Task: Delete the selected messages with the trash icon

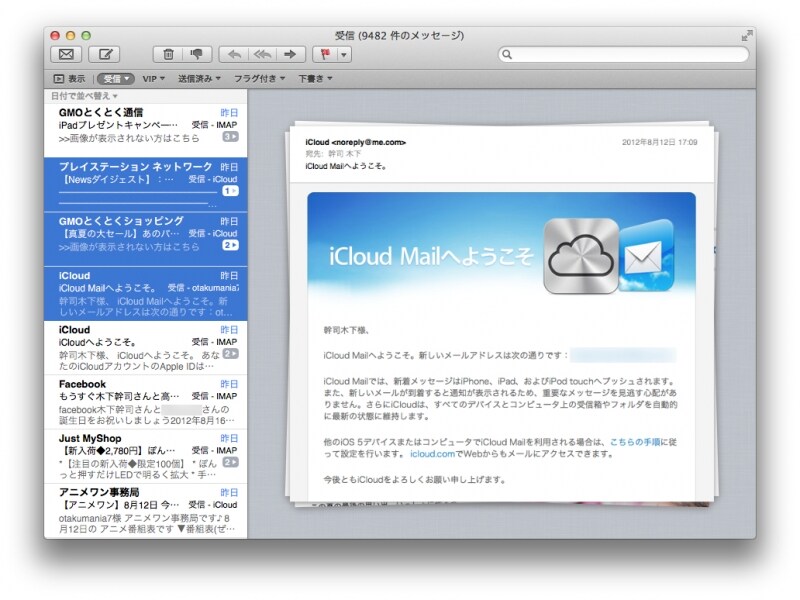Action: click(x=168, y=55)
